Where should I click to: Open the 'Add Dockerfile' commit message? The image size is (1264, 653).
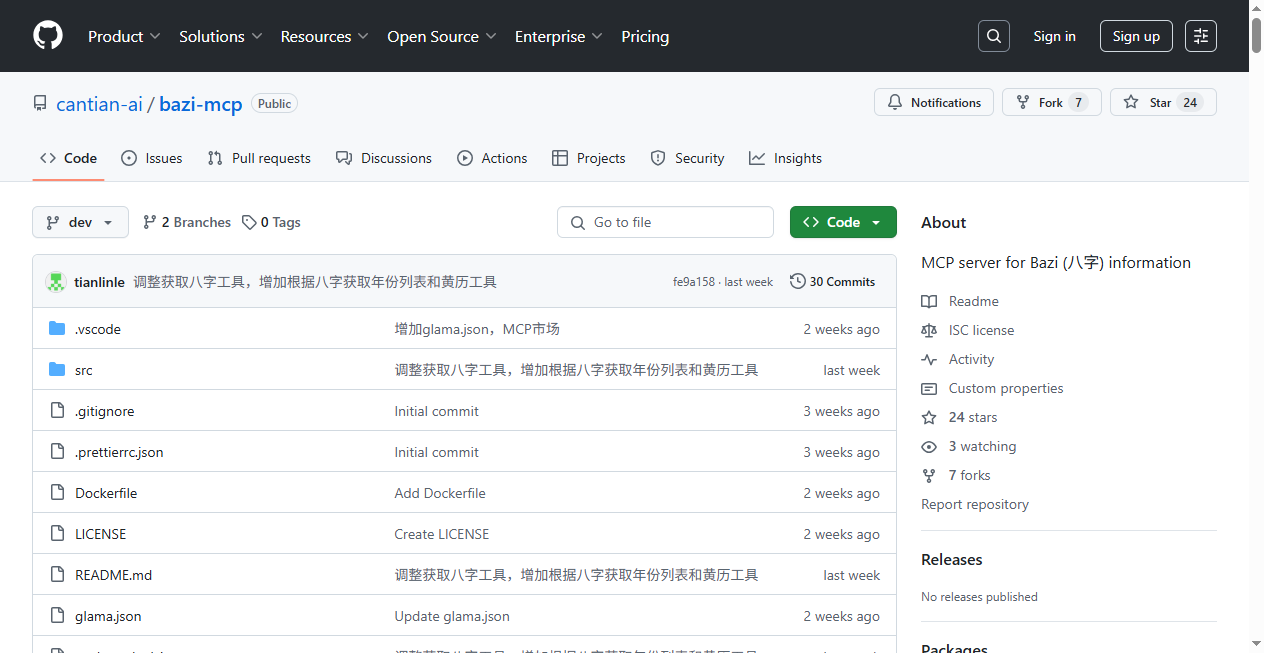click(440, 493)
